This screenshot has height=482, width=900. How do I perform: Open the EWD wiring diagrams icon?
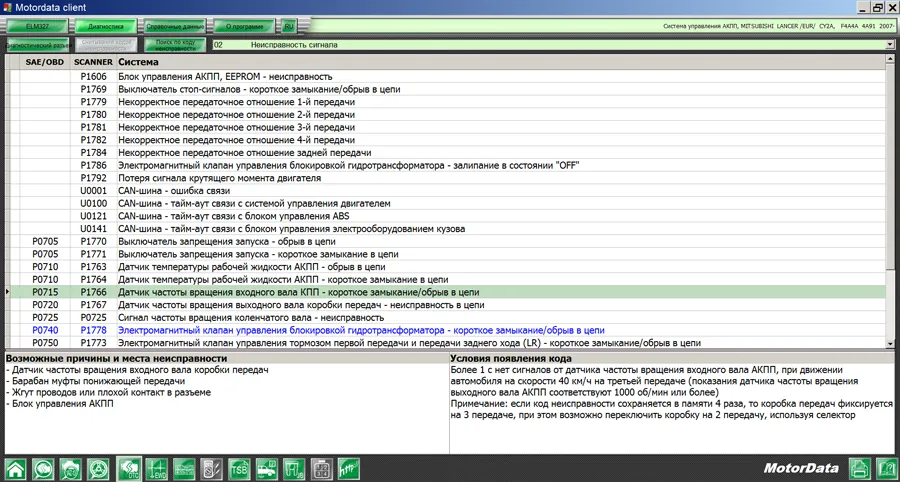tap(156, 469)
